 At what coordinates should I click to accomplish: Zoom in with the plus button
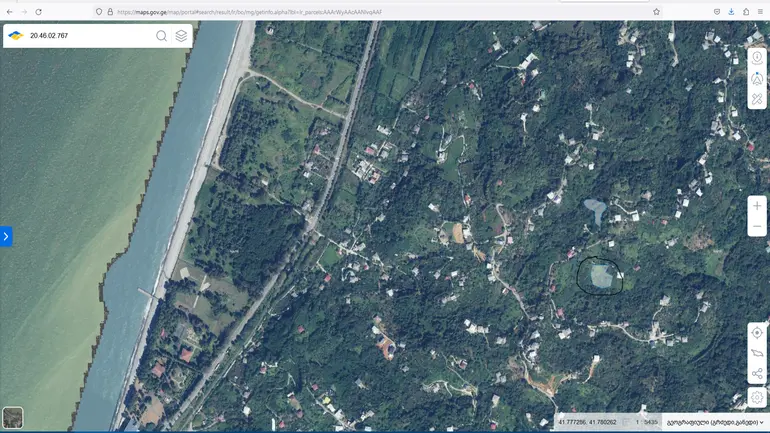tap(757, 206)
